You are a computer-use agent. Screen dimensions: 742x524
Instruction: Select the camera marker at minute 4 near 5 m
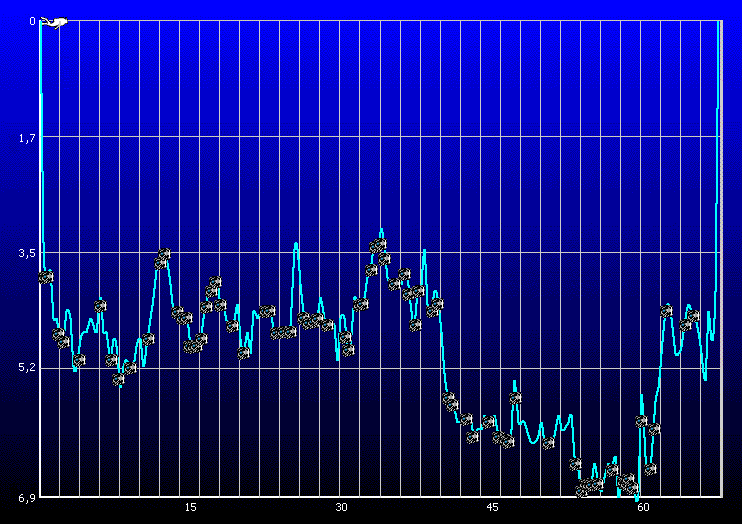point(79,360)
